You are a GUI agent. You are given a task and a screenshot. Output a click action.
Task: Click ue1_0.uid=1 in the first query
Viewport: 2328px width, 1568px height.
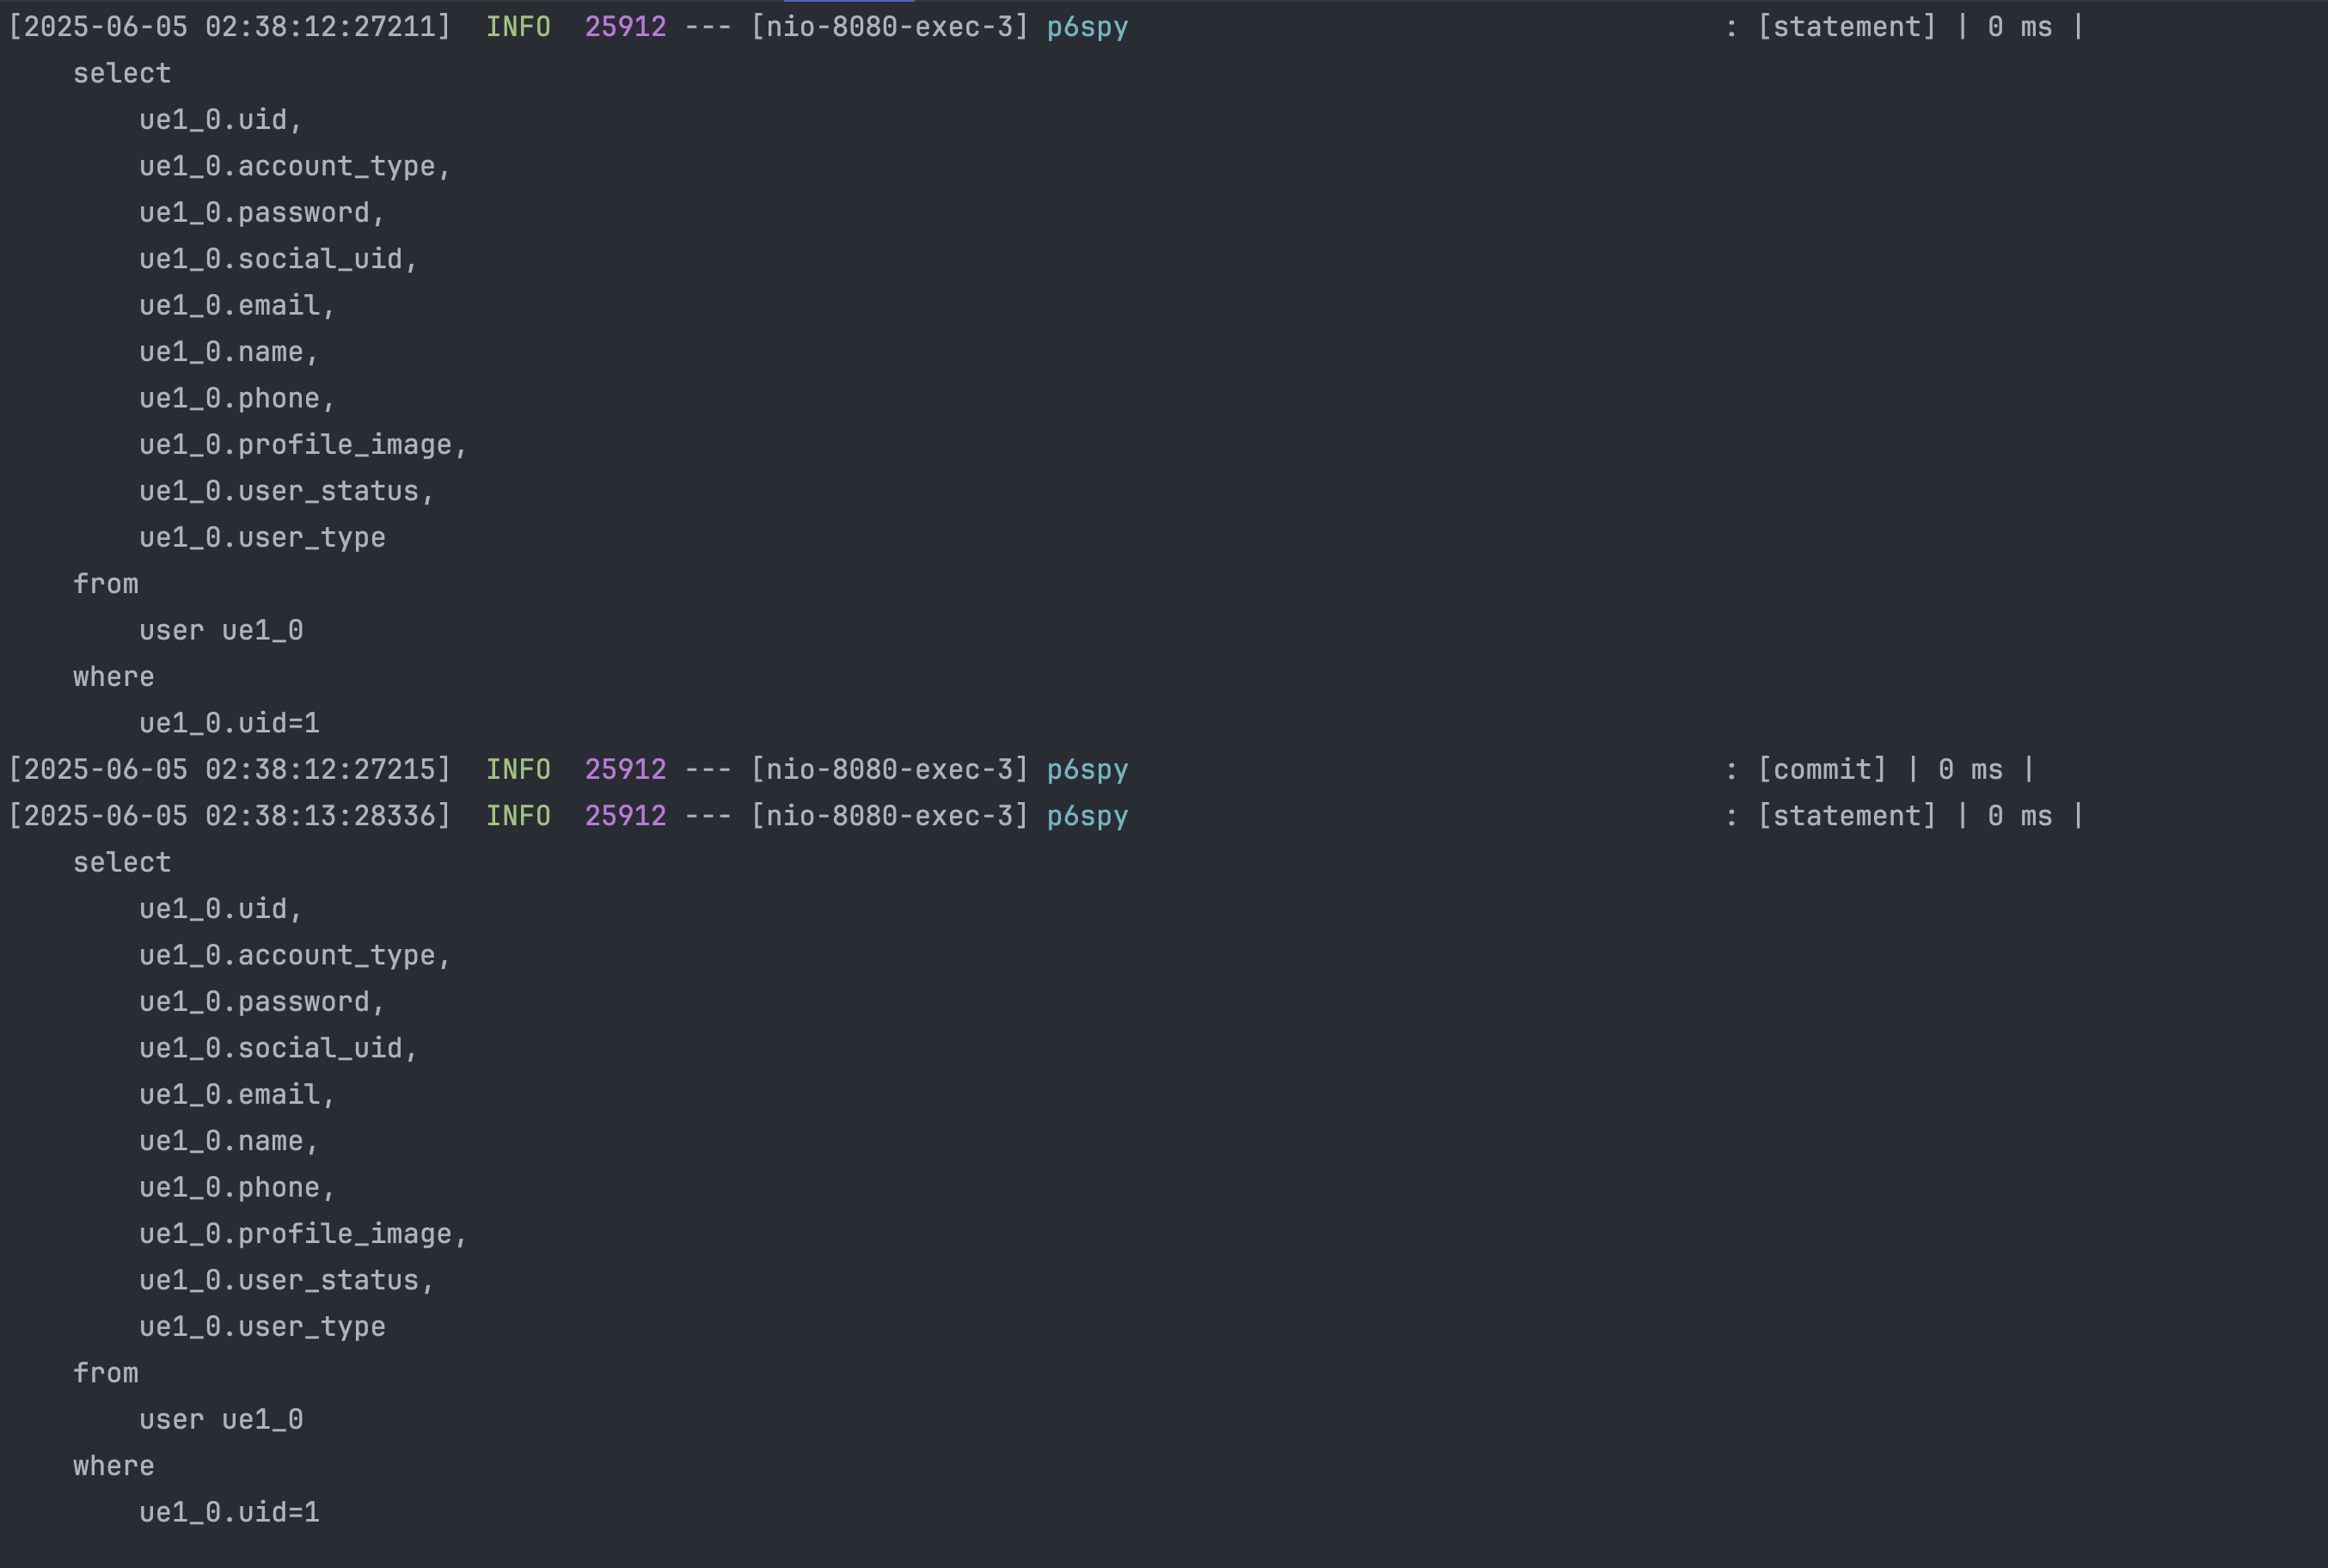229,723
